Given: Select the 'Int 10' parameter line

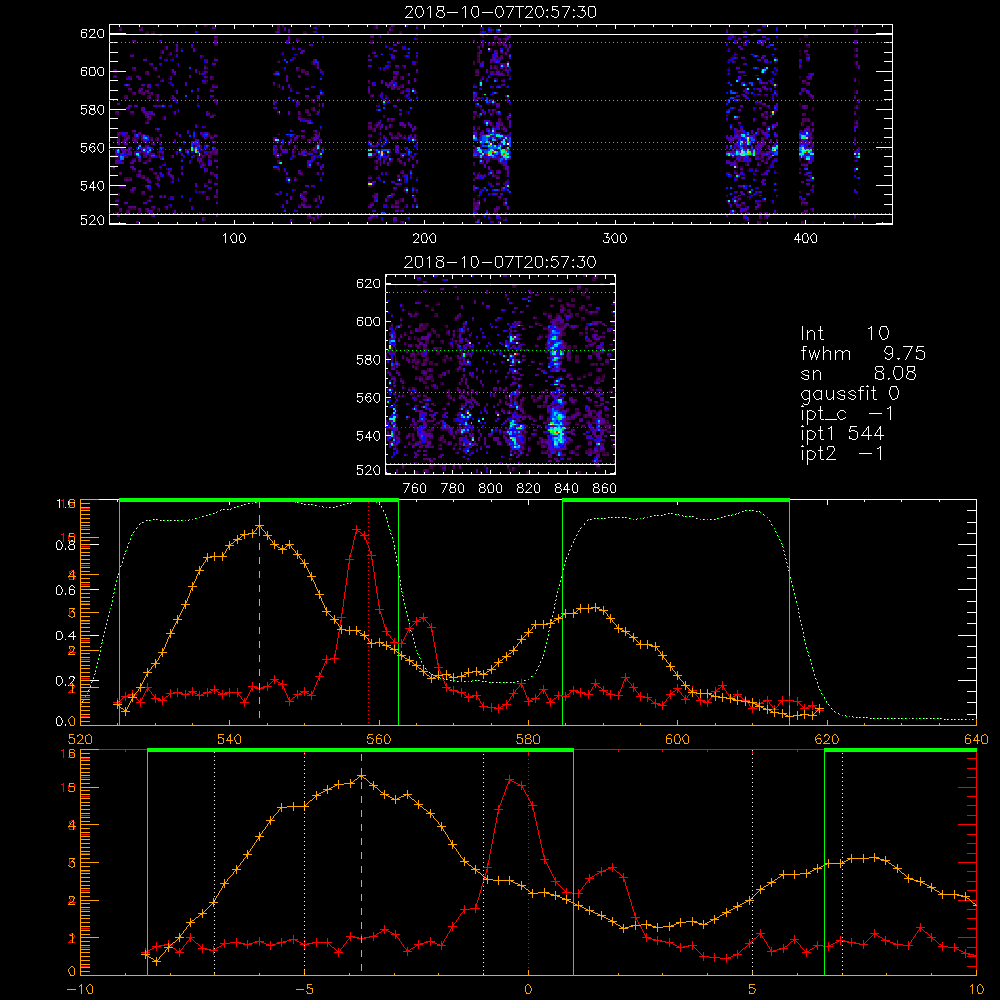Looking at the screenshot, I should click(845, 333).
